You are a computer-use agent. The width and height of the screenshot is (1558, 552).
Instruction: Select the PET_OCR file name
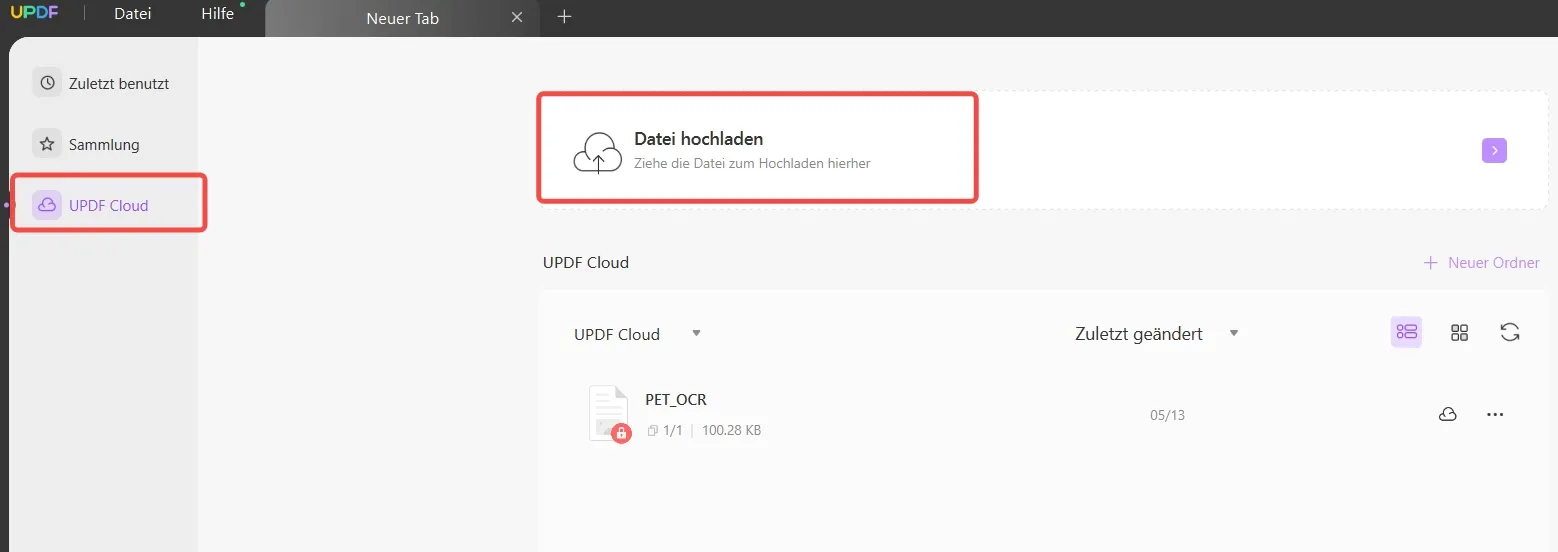[x=676, y=399]
